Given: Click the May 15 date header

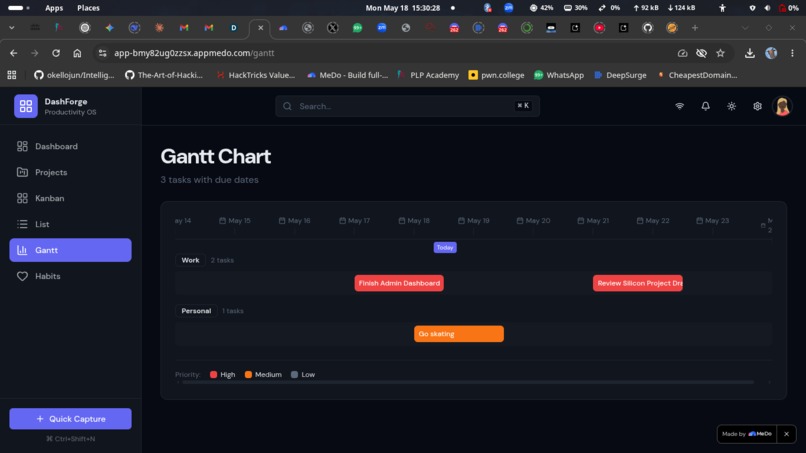Looking at the screenshot, I should 235,221.
